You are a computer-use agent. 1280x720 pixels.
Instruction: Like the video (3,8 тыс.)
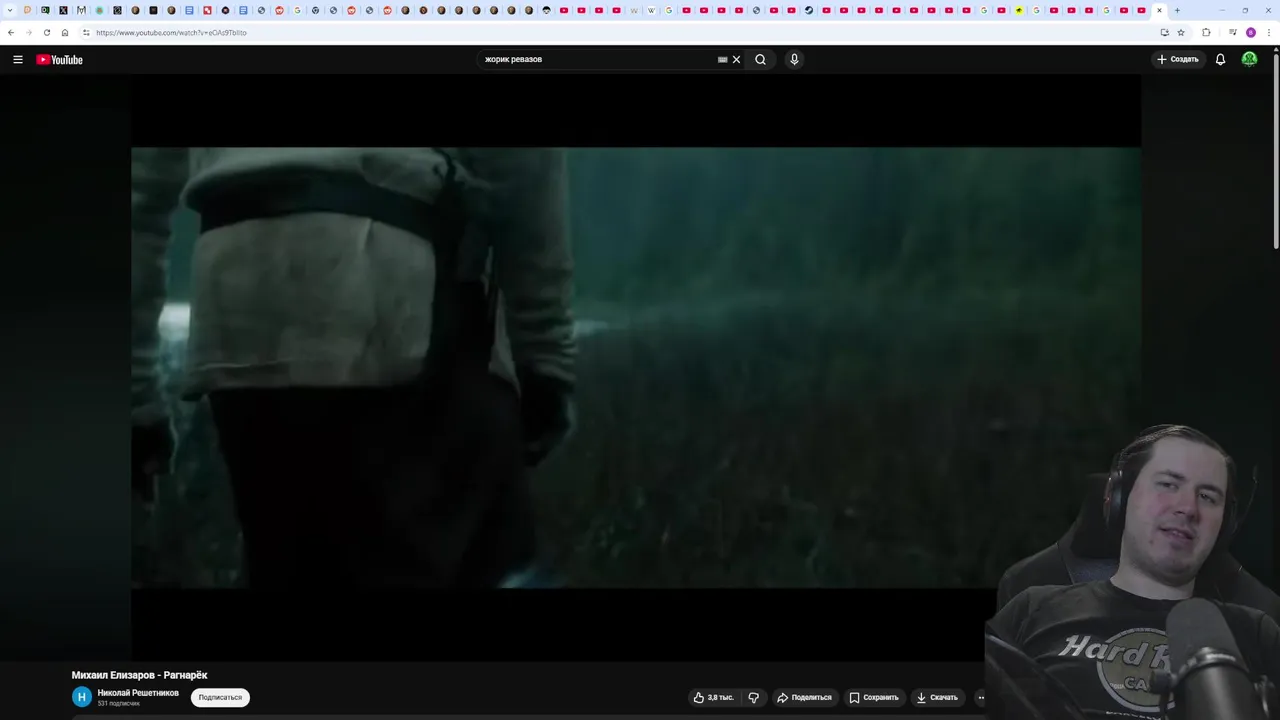coord(713,697)
